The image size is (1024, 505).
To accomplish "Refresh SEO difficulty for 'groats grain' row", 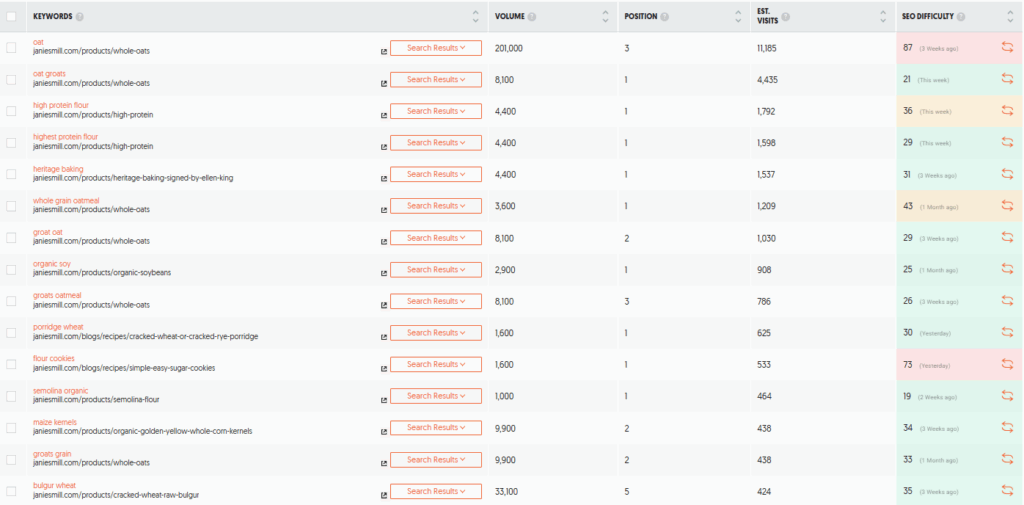I will (1007, 459).
